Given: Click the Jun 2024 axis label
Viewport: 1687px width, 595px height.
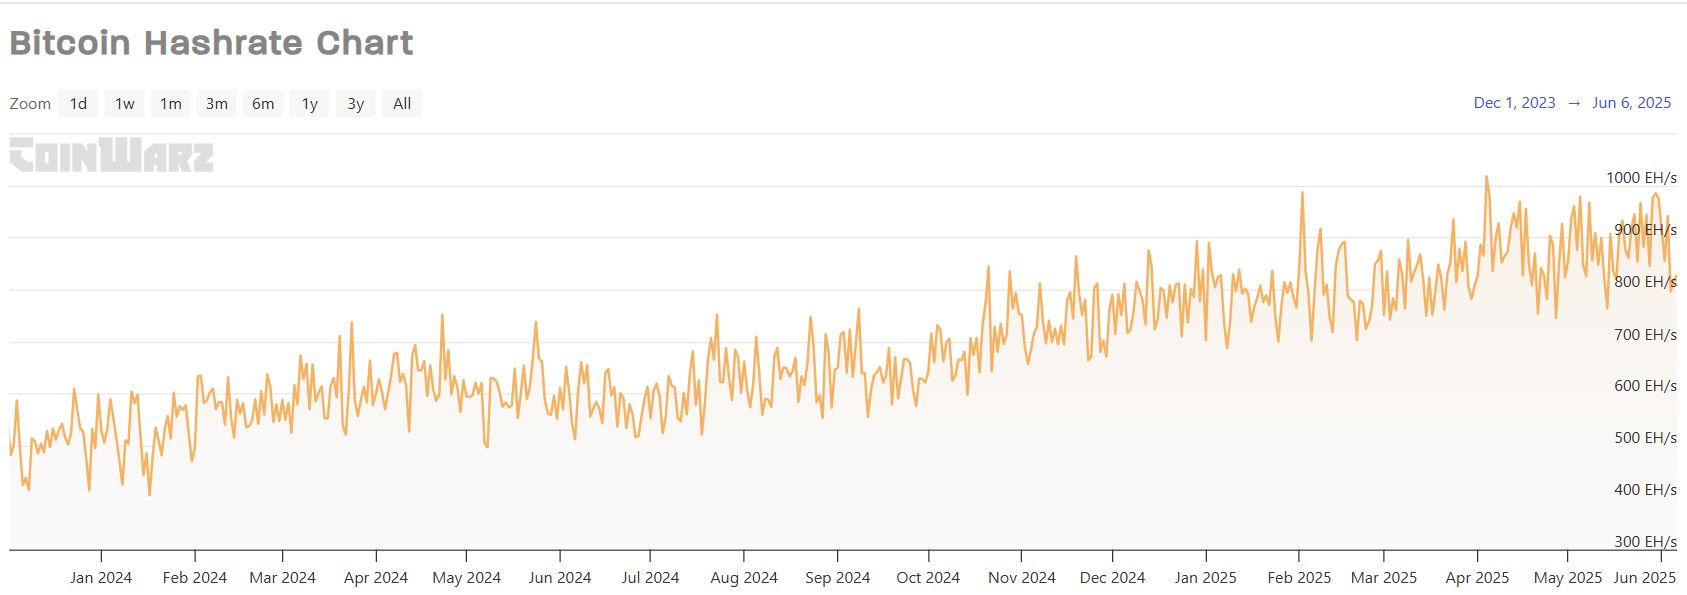Looking at the screenshot, I should [560, 577].
